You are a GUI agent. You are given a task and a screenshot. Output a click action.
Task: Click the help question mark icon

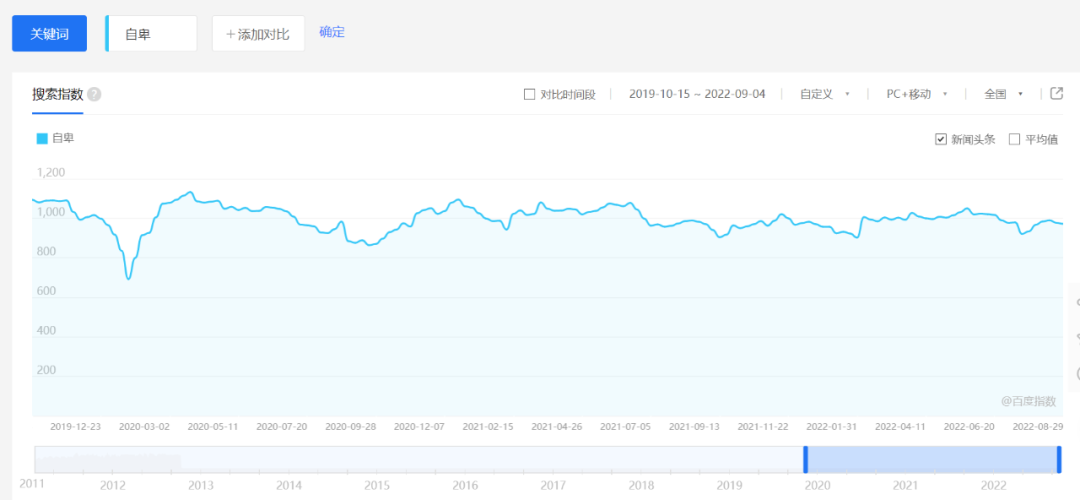(94, 95)
